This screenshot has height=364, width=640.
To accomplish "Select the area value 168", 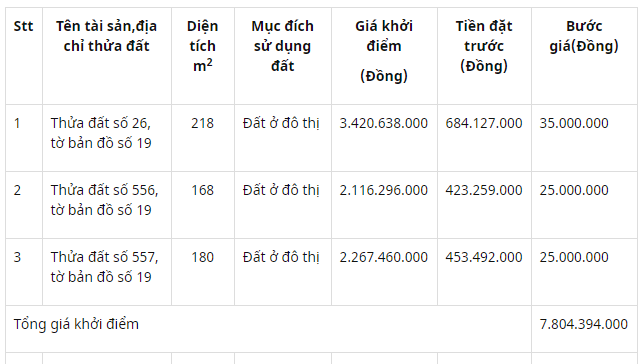I will point(202,190).
